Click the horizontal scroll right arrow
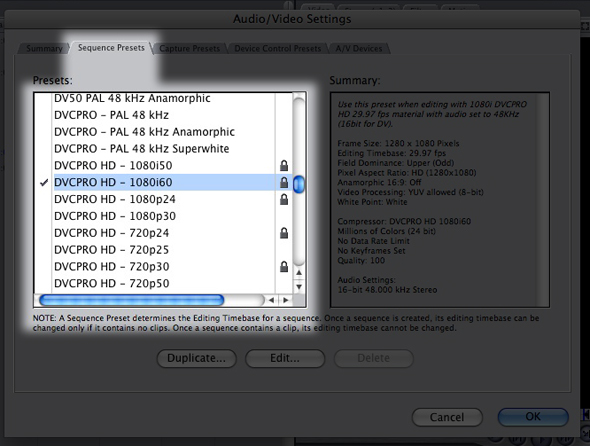This screenshot has width=590, height=446. (x=286, y=300)
